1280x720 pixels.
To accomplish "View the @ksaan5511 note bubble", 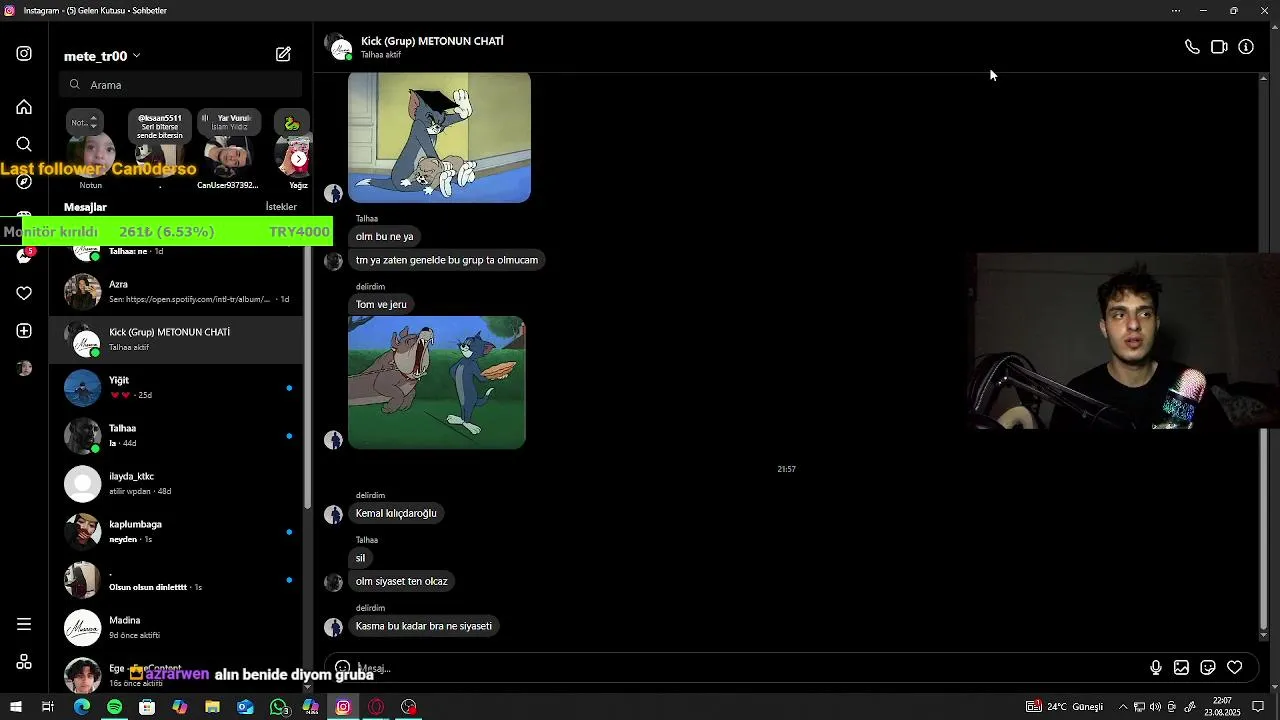I will tap(159, 124).
